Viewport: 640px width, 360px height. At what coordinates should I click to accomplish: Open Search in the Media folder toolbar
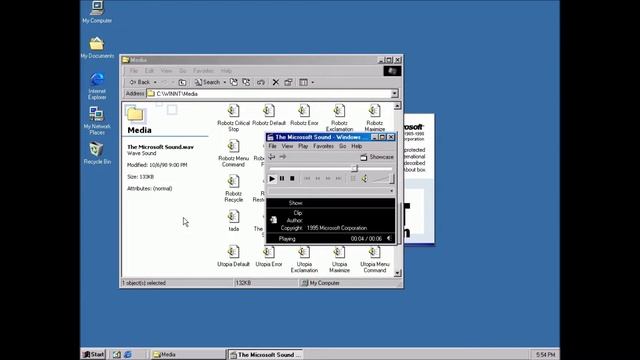click(207, 82)
